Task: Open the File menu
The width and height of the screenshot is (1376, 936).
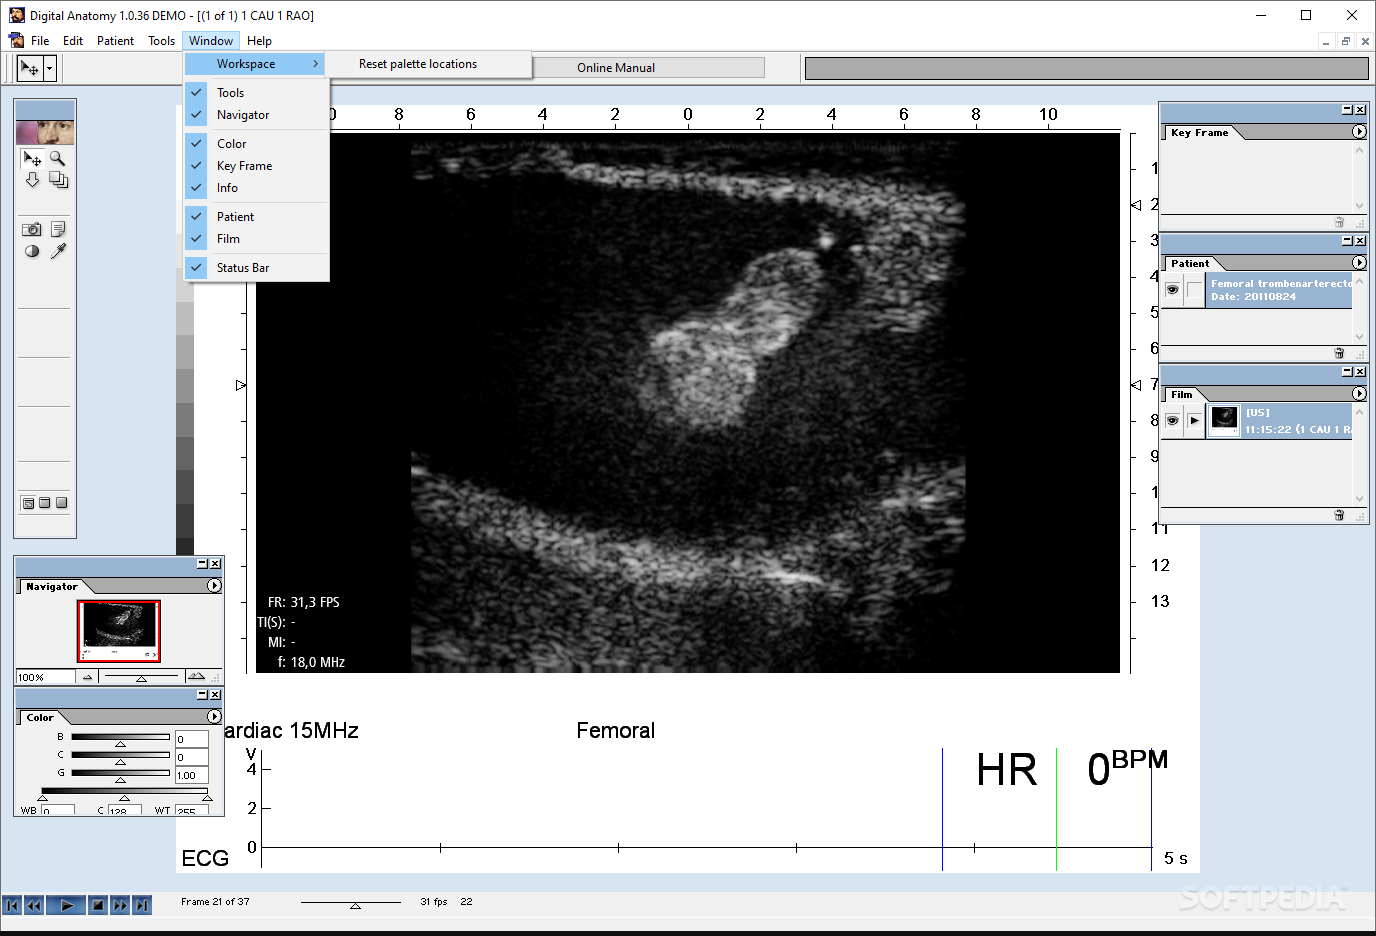Action: coord(40,41)
